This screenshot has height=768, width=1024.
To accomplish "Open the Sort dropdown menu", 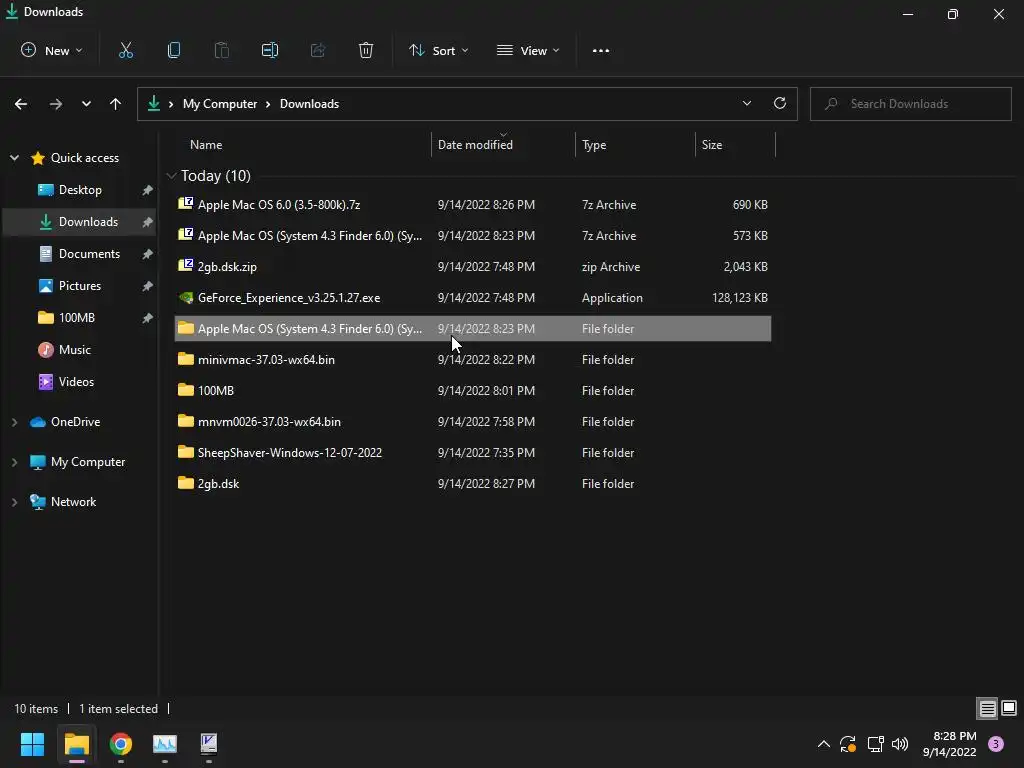I will pyautogui.click(x=439, y=50).
